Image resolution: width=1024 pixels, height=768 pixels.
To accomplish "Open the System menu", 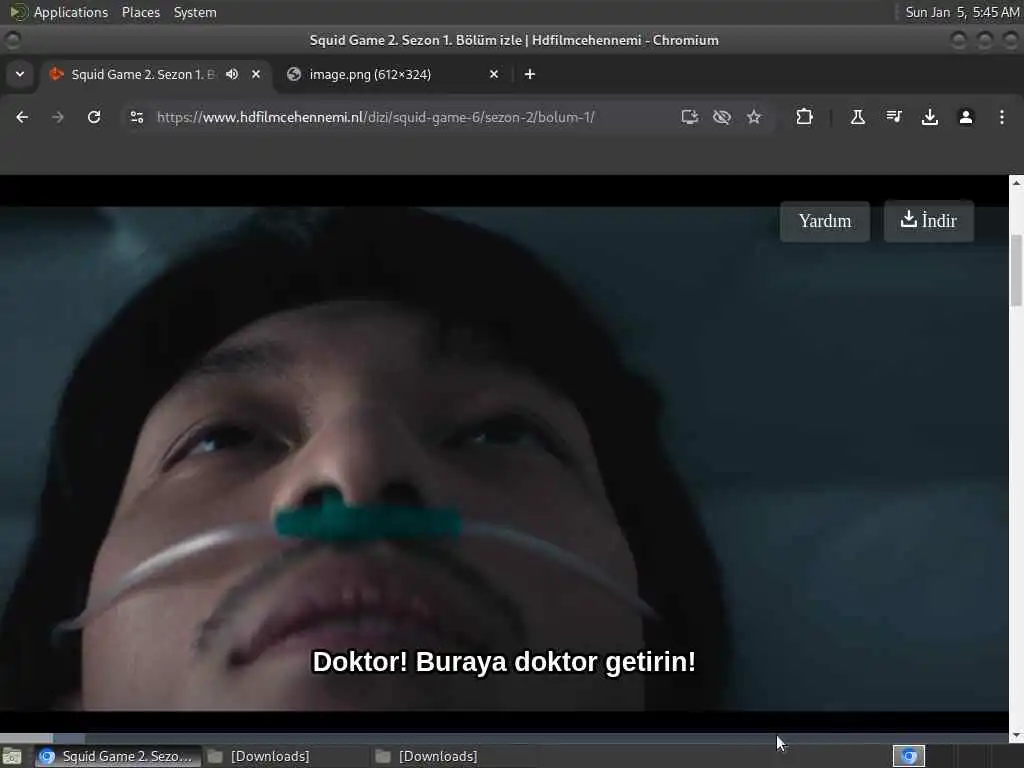I will click(195, 12).
